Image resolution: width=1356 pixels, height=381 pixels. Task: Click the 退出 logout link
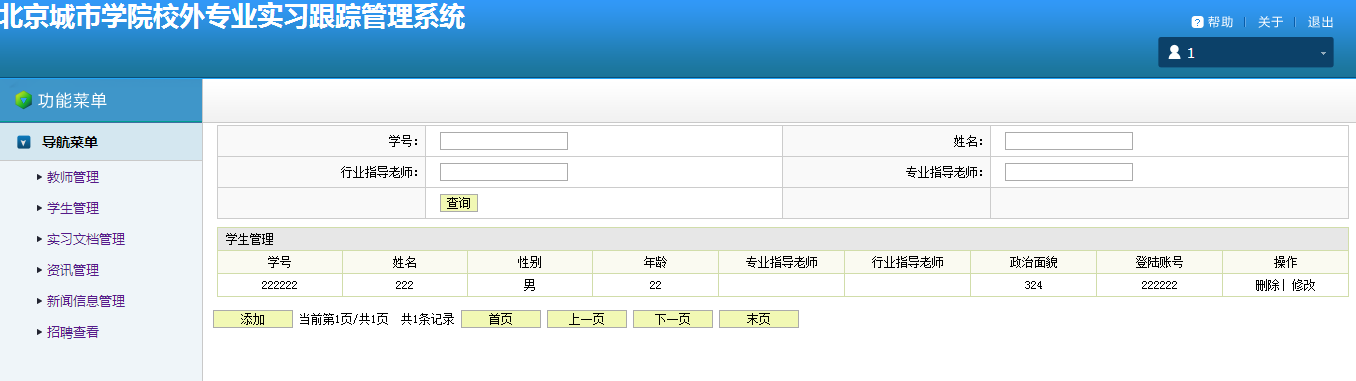tap(1321, 22)
